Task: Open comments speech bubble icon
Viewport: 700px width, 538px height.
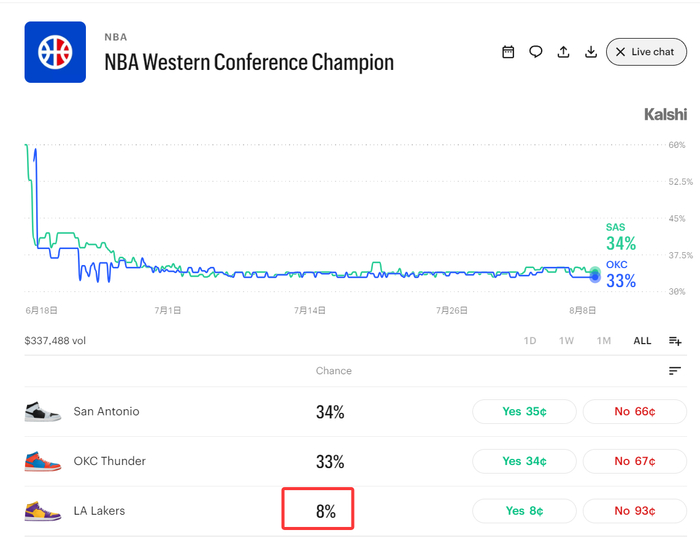Action: click(536, 52)
